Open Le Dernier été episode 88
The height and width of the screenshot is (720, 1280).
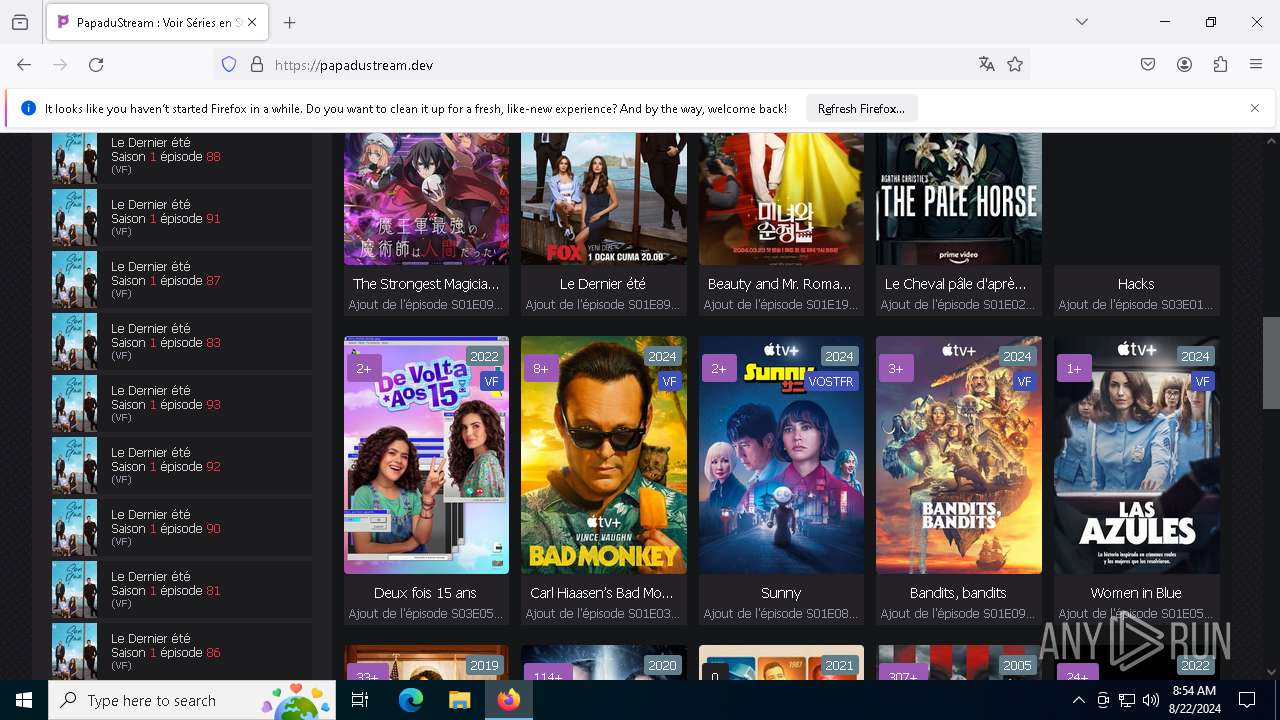(x=182, y=157)
